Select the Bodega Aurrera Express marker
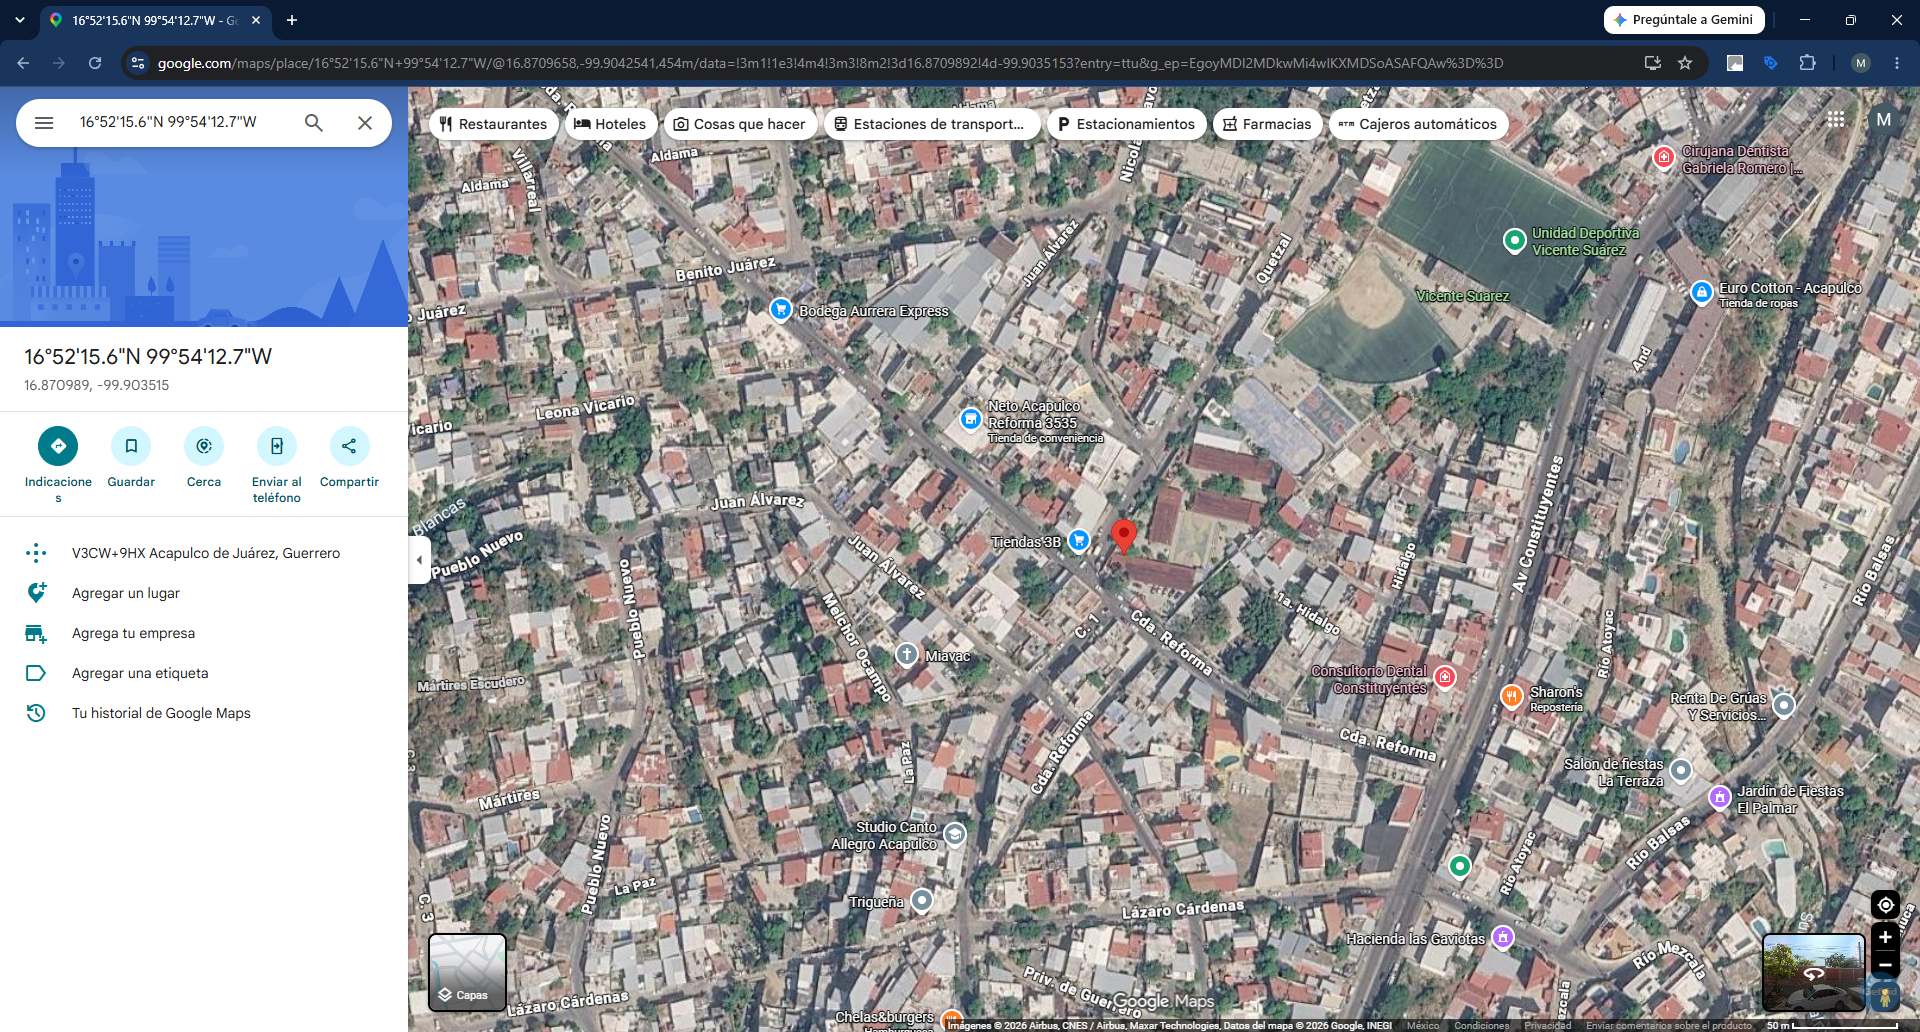 point(781,310)
